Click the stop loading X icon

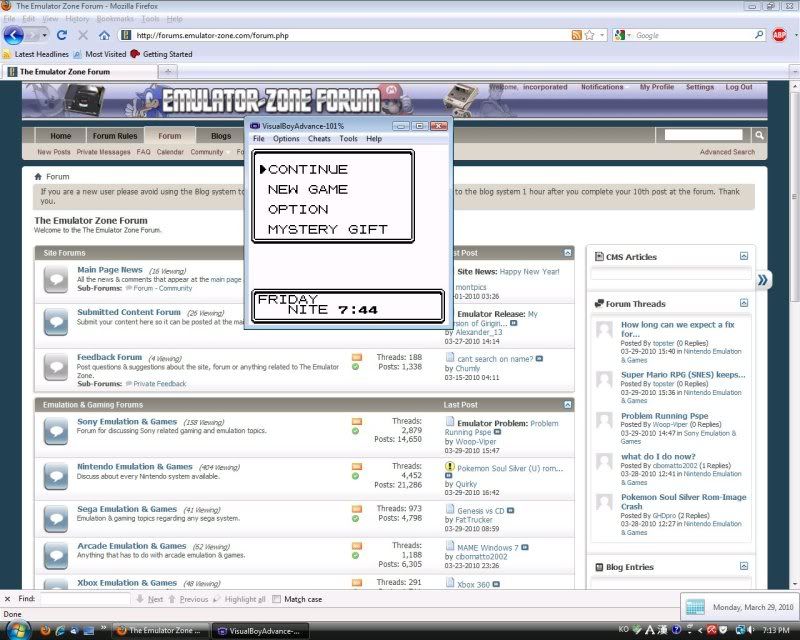(x=83, y=35)
